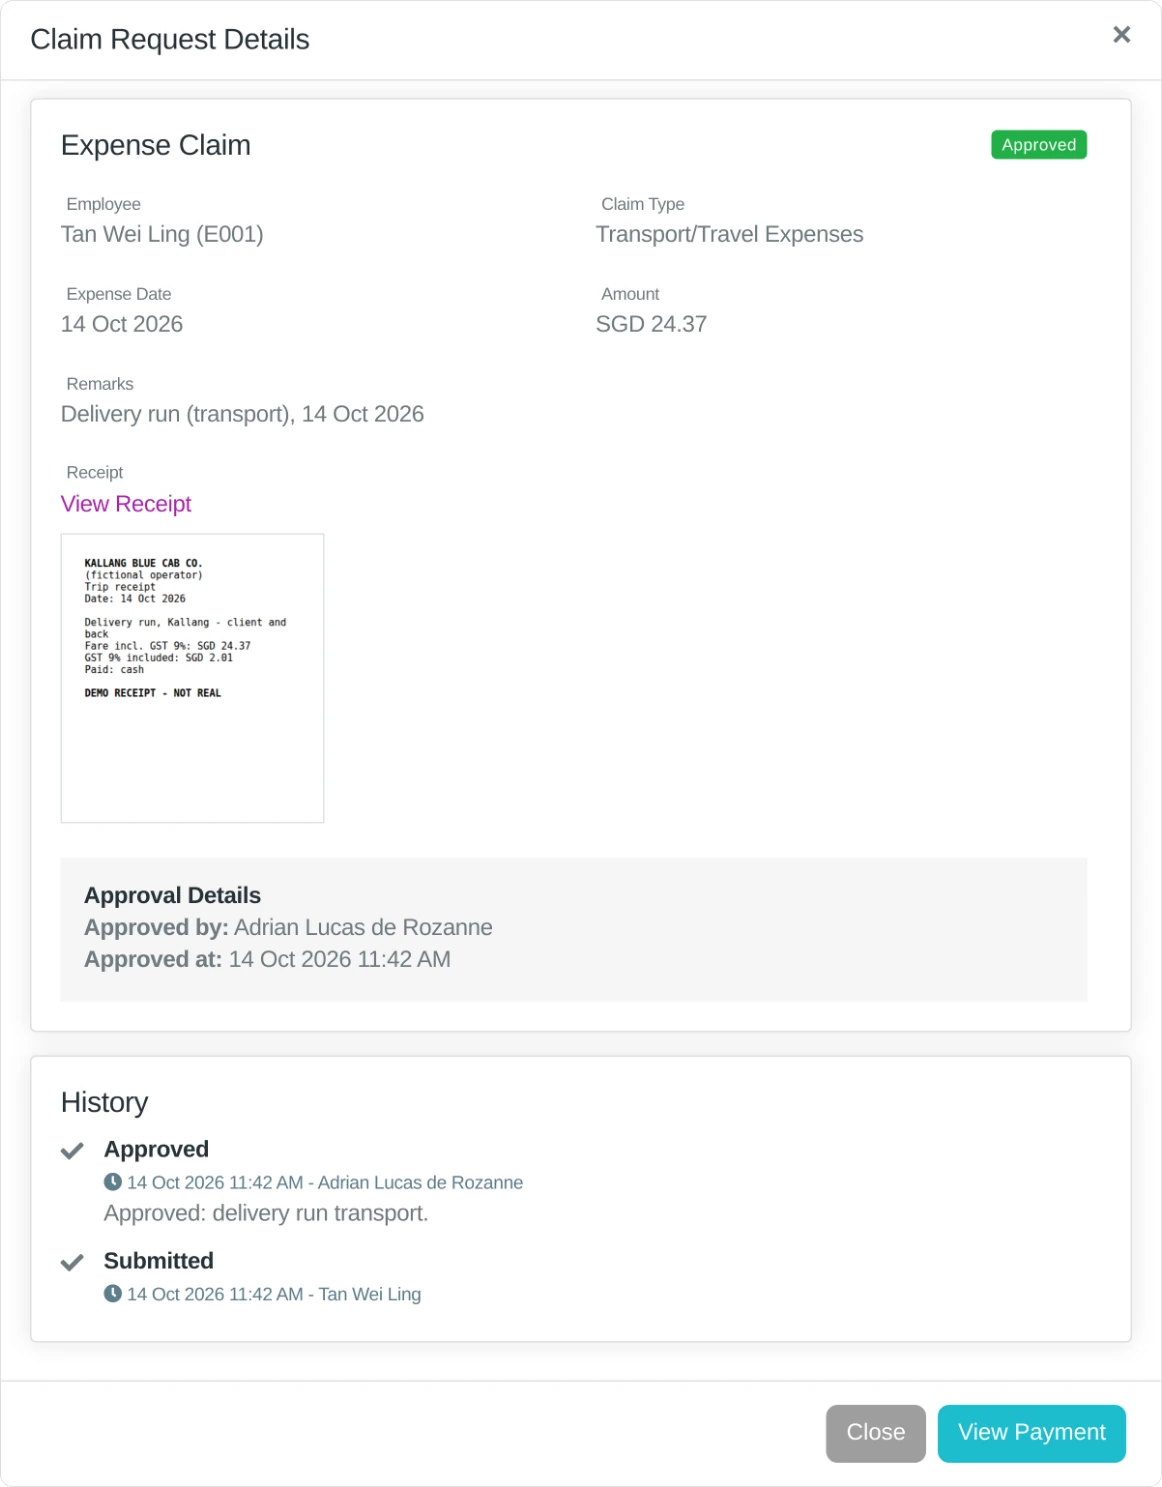Click the Delivery run remarks text

(x=242, y=414)
